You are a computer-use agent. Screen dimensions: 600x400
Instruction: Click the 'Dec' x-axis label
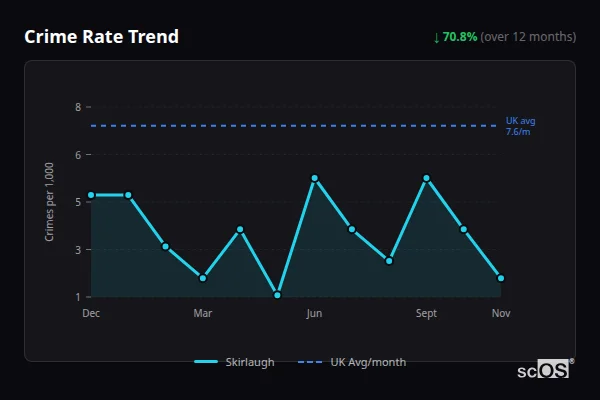(x=91, y=313)
